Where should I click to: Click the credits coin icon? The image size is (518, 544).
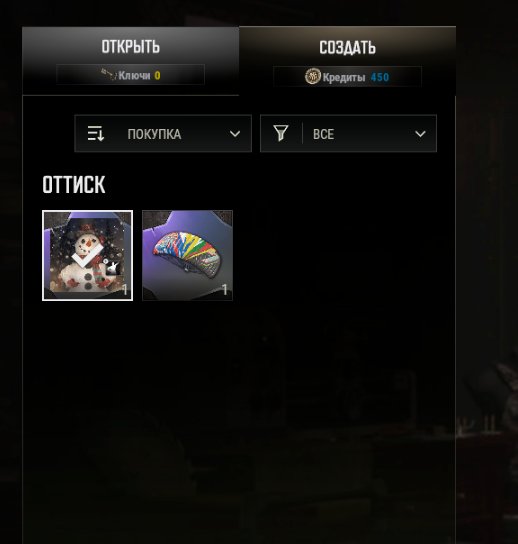(313, 76)
